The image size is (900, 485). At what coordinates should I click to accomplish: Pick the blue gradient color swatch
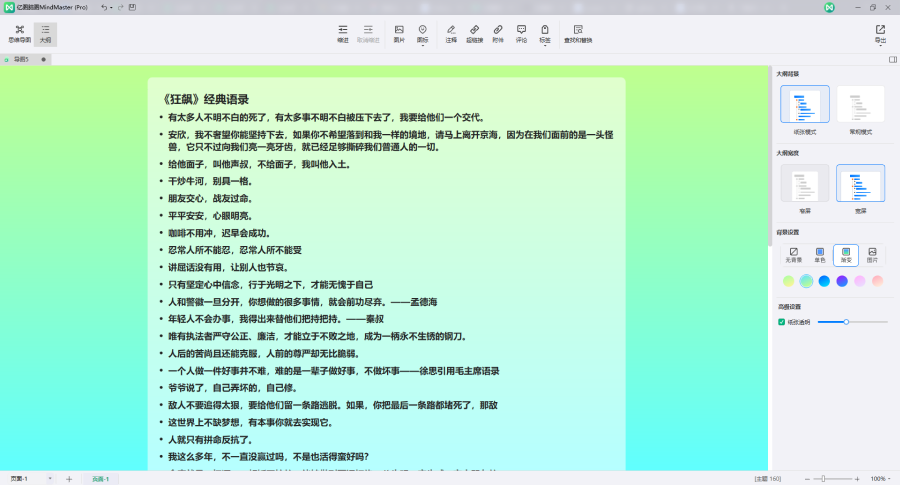(x=824, y=281)
